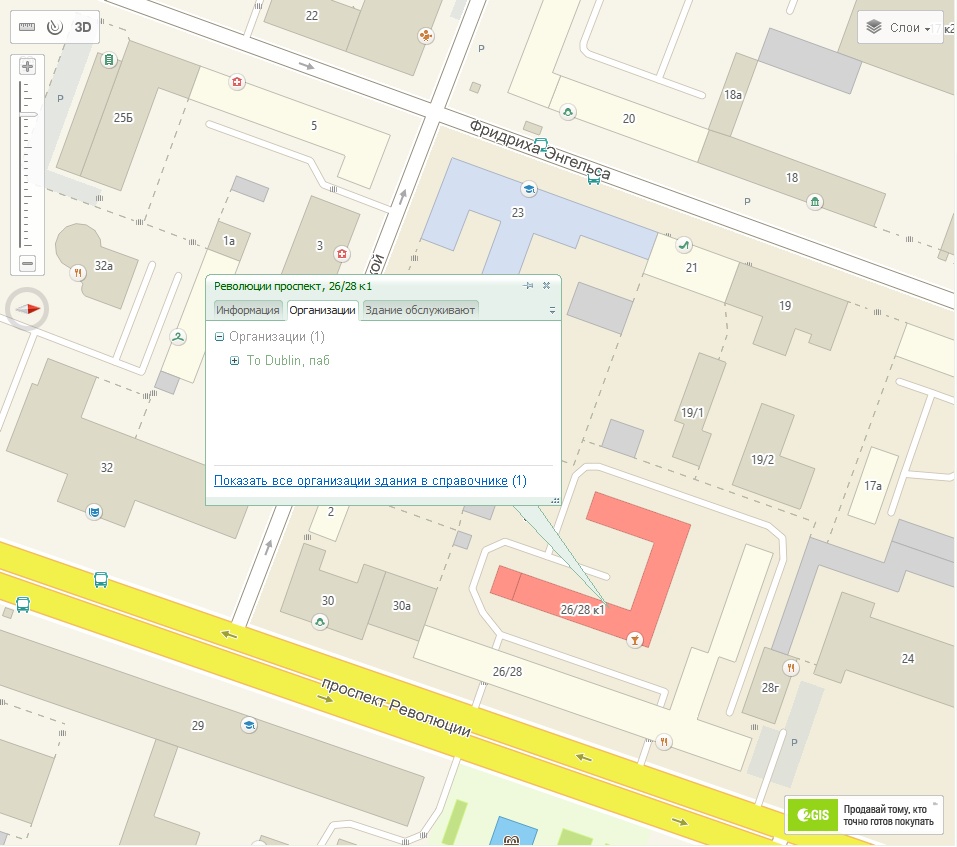Click the To Dublin, паб organization name
Viewport: 957px width, 847px height.
288,361
